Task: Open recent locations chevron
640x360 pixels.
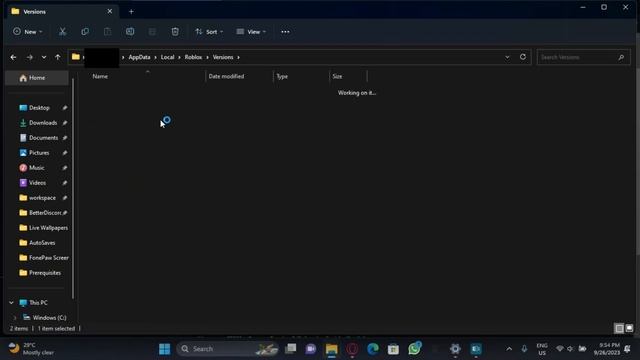Action: (44, 57)
